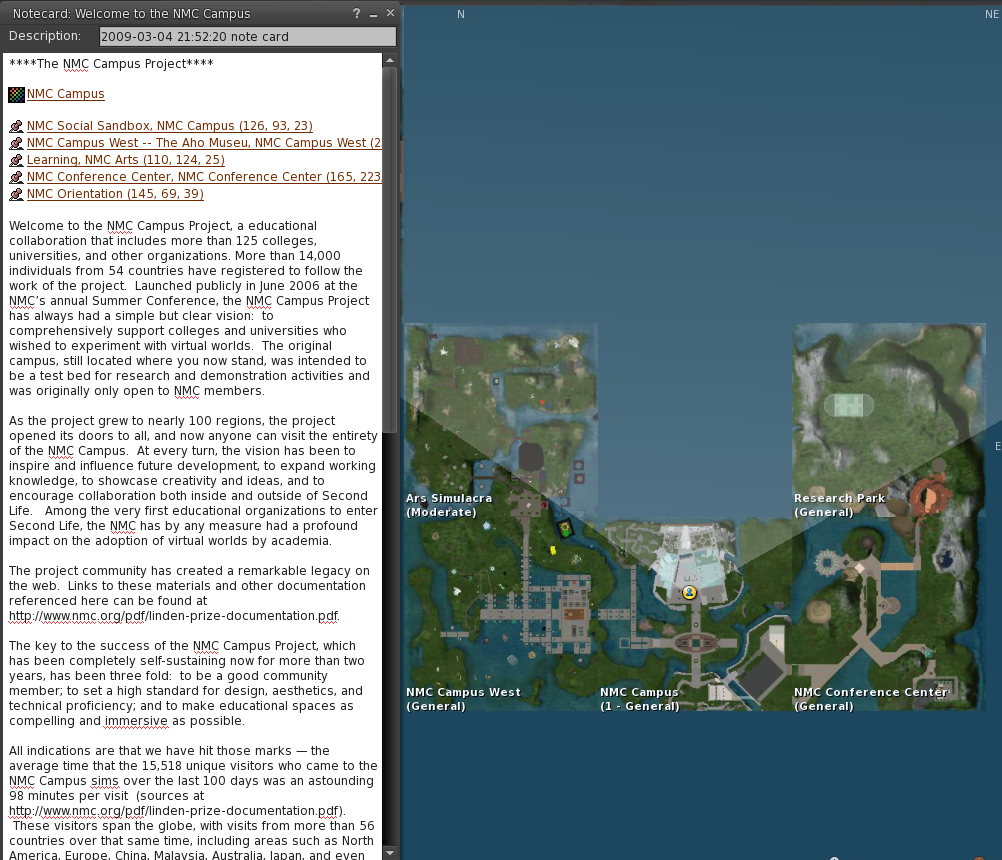
Task: Open the Learning, NMC Arts landmark link
Action: coord(126,160)
